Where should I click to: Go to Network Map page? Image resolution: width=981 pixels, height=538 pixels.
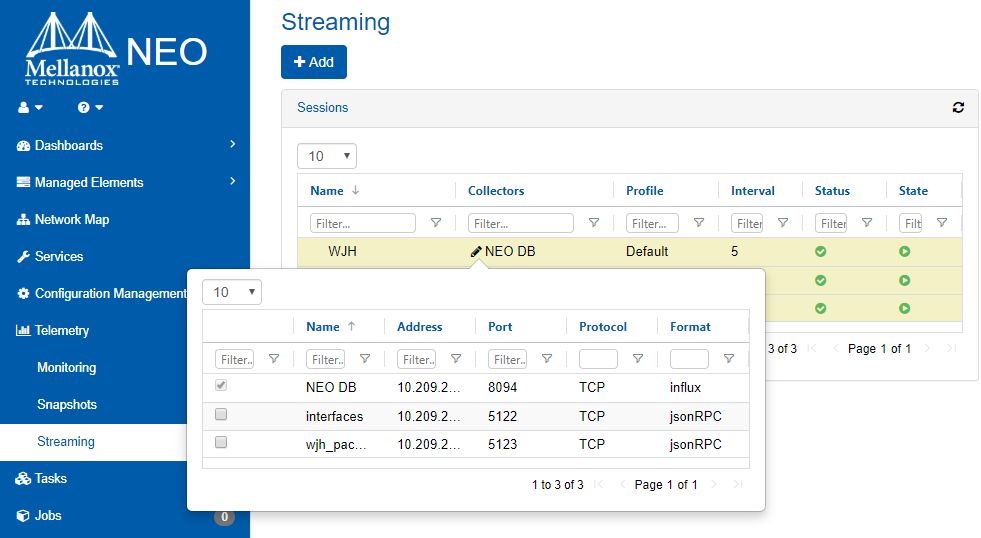72,219
